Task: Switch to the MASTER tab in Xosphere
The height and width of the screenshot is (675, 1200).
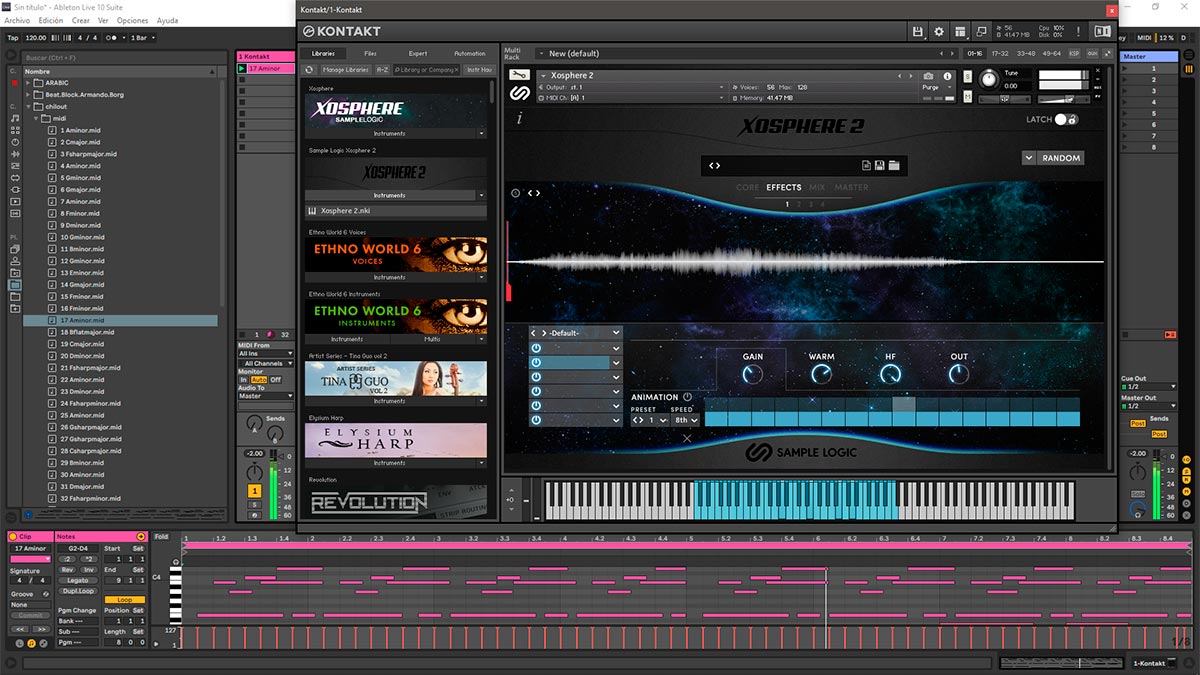Action: [852, 187]
